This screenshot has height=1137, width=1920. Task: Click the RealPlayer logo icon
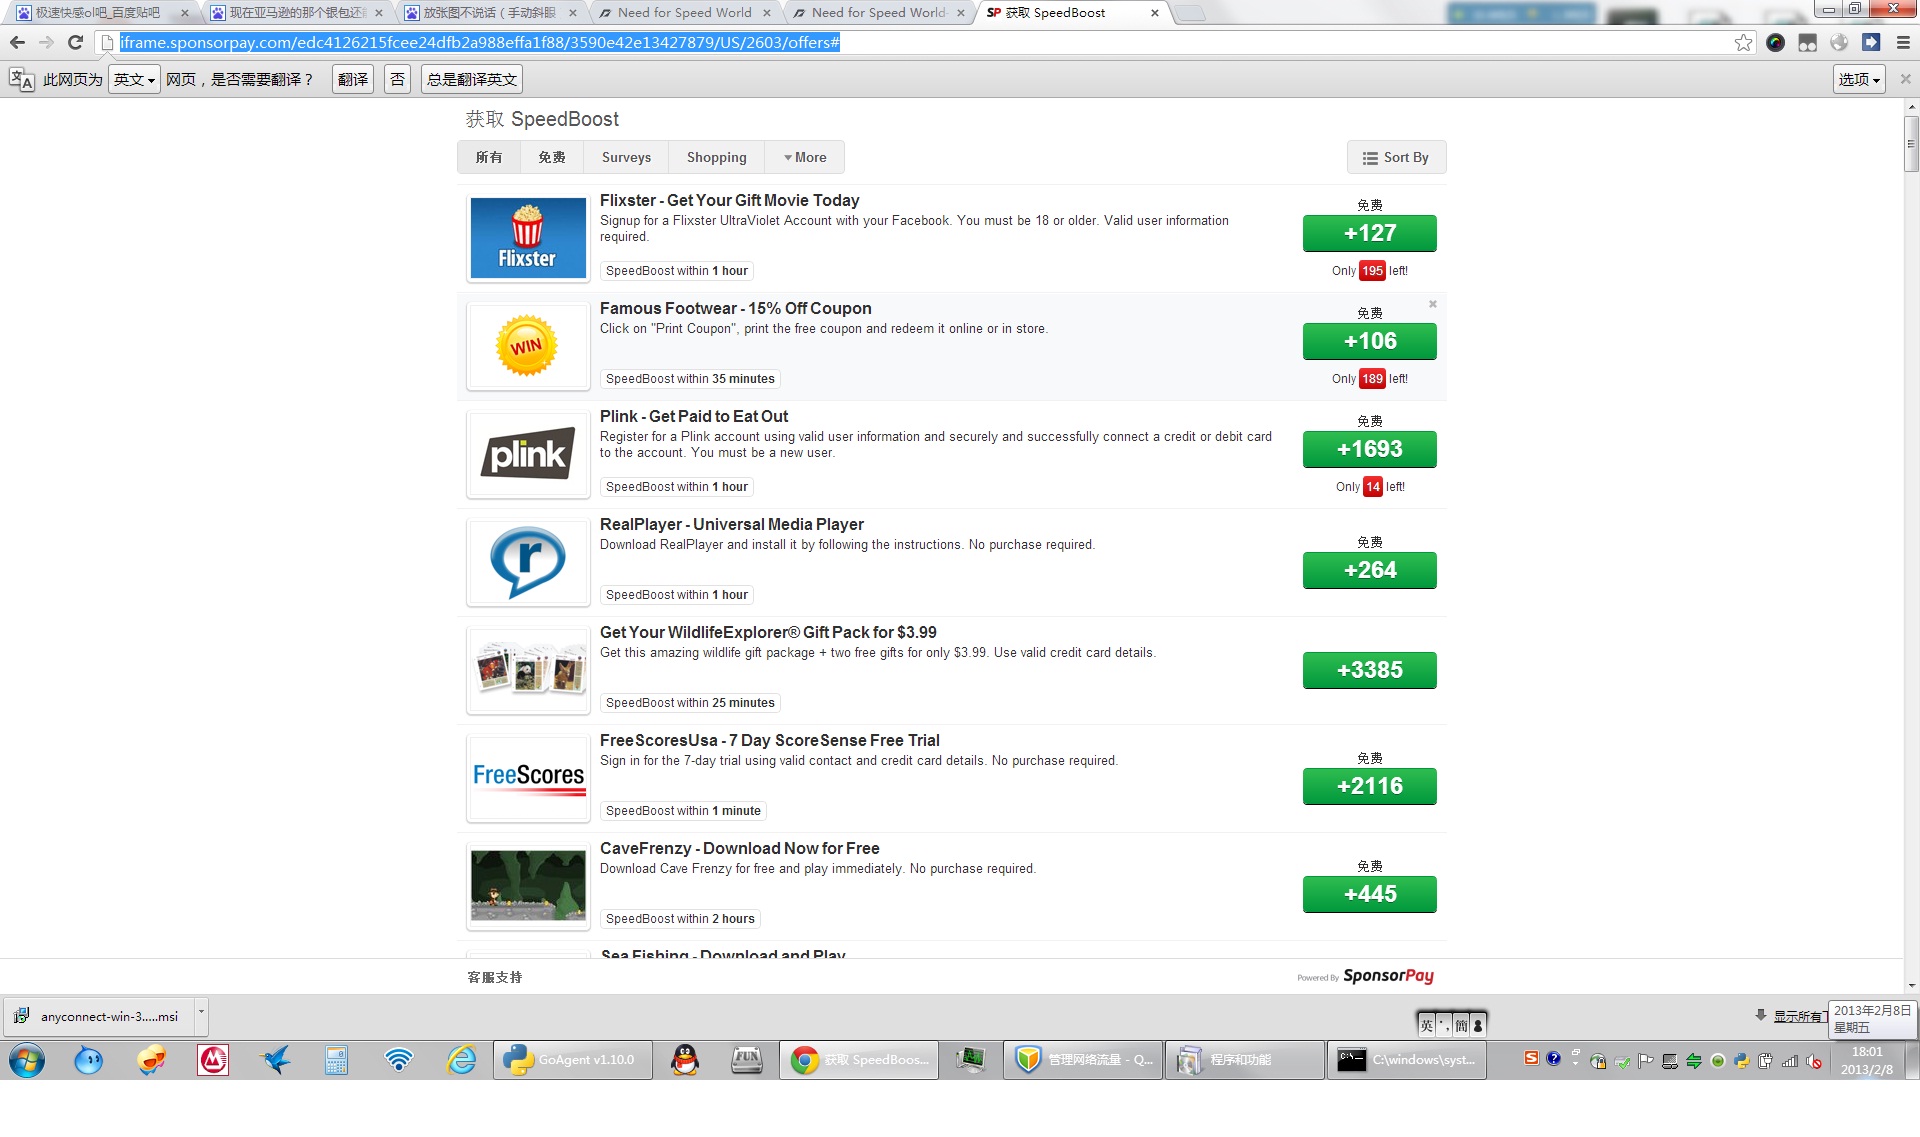[x=528, y=563]
